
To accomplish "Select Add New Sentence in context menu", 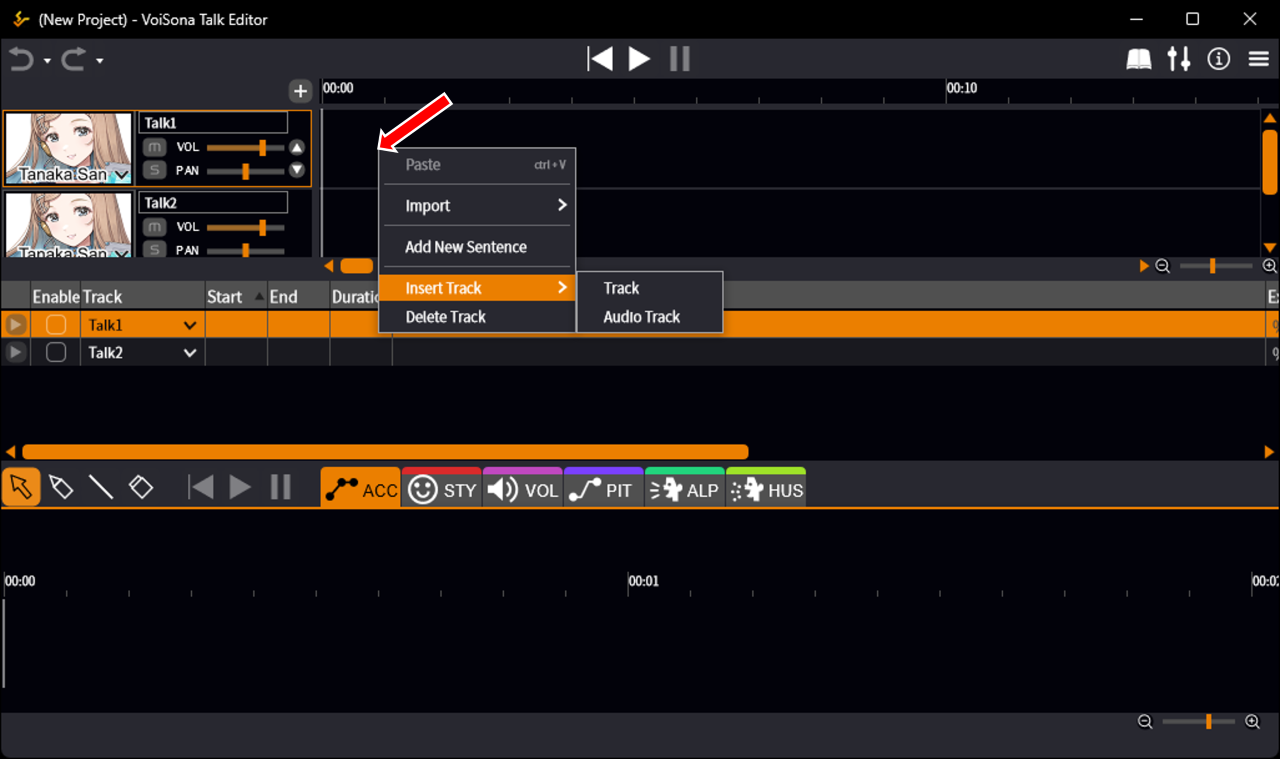I will [x=477, y=247].
